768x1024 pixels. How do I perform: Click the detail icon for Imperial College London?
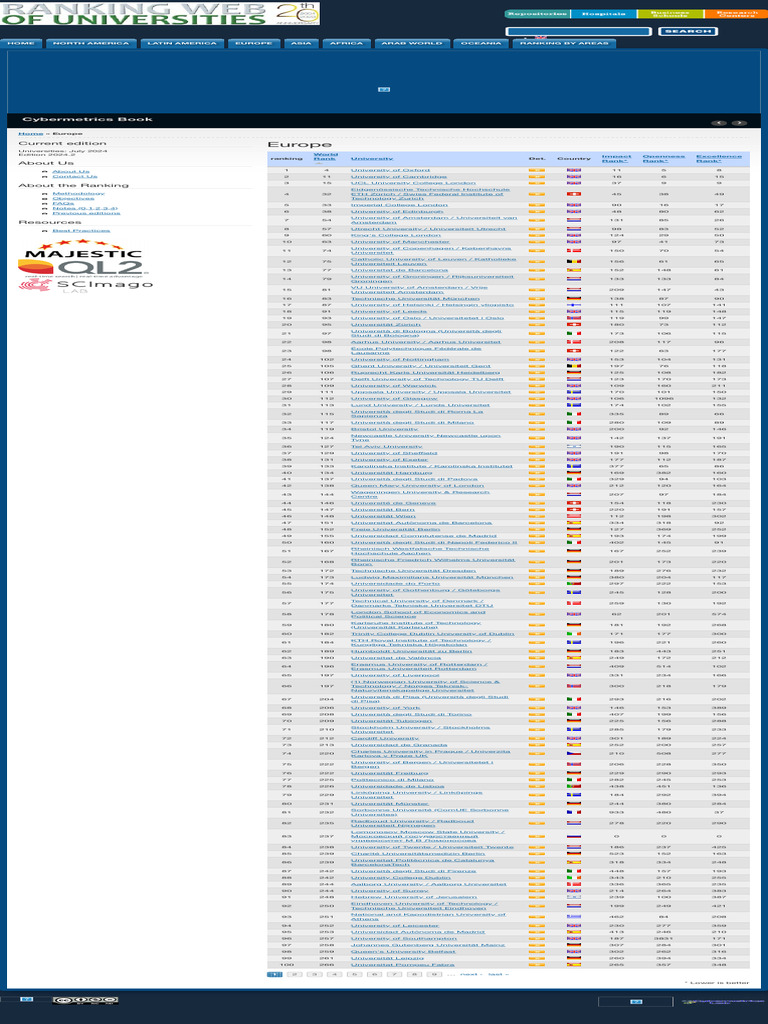(x=536, y=205)
